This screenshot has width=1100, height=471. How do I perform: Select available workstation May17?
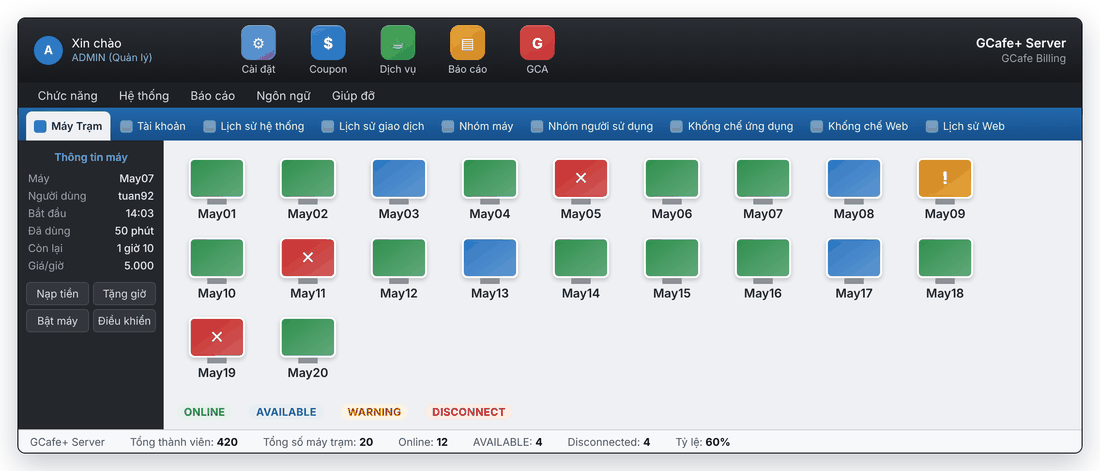point(854,268)
